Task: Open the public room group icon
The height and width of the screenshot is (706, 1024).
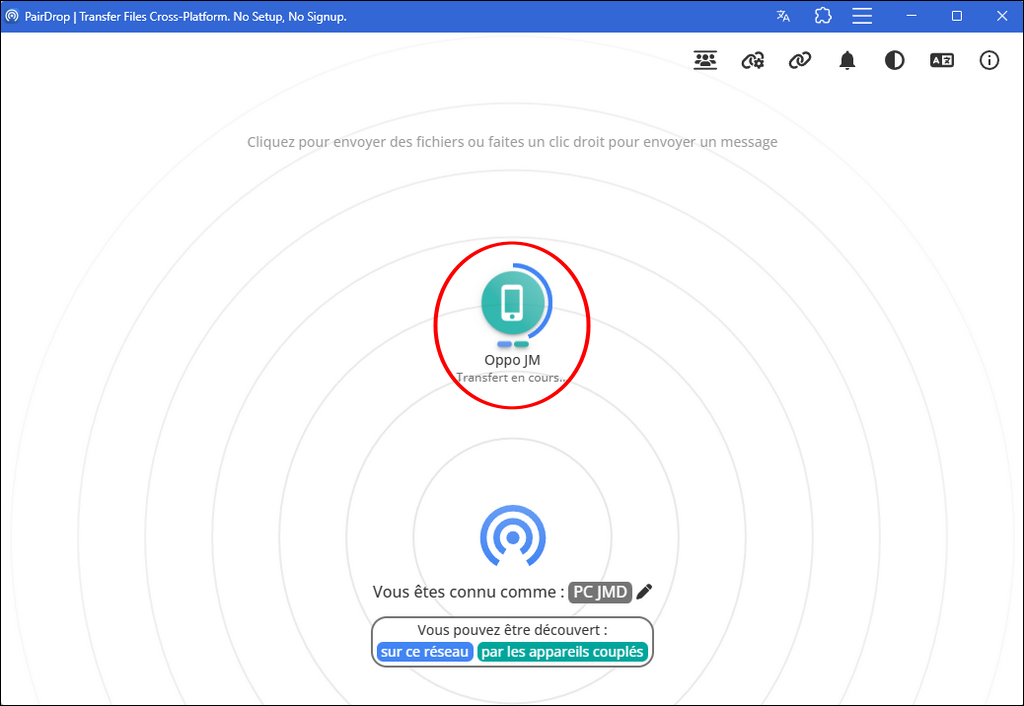Action: coord(705,61)
